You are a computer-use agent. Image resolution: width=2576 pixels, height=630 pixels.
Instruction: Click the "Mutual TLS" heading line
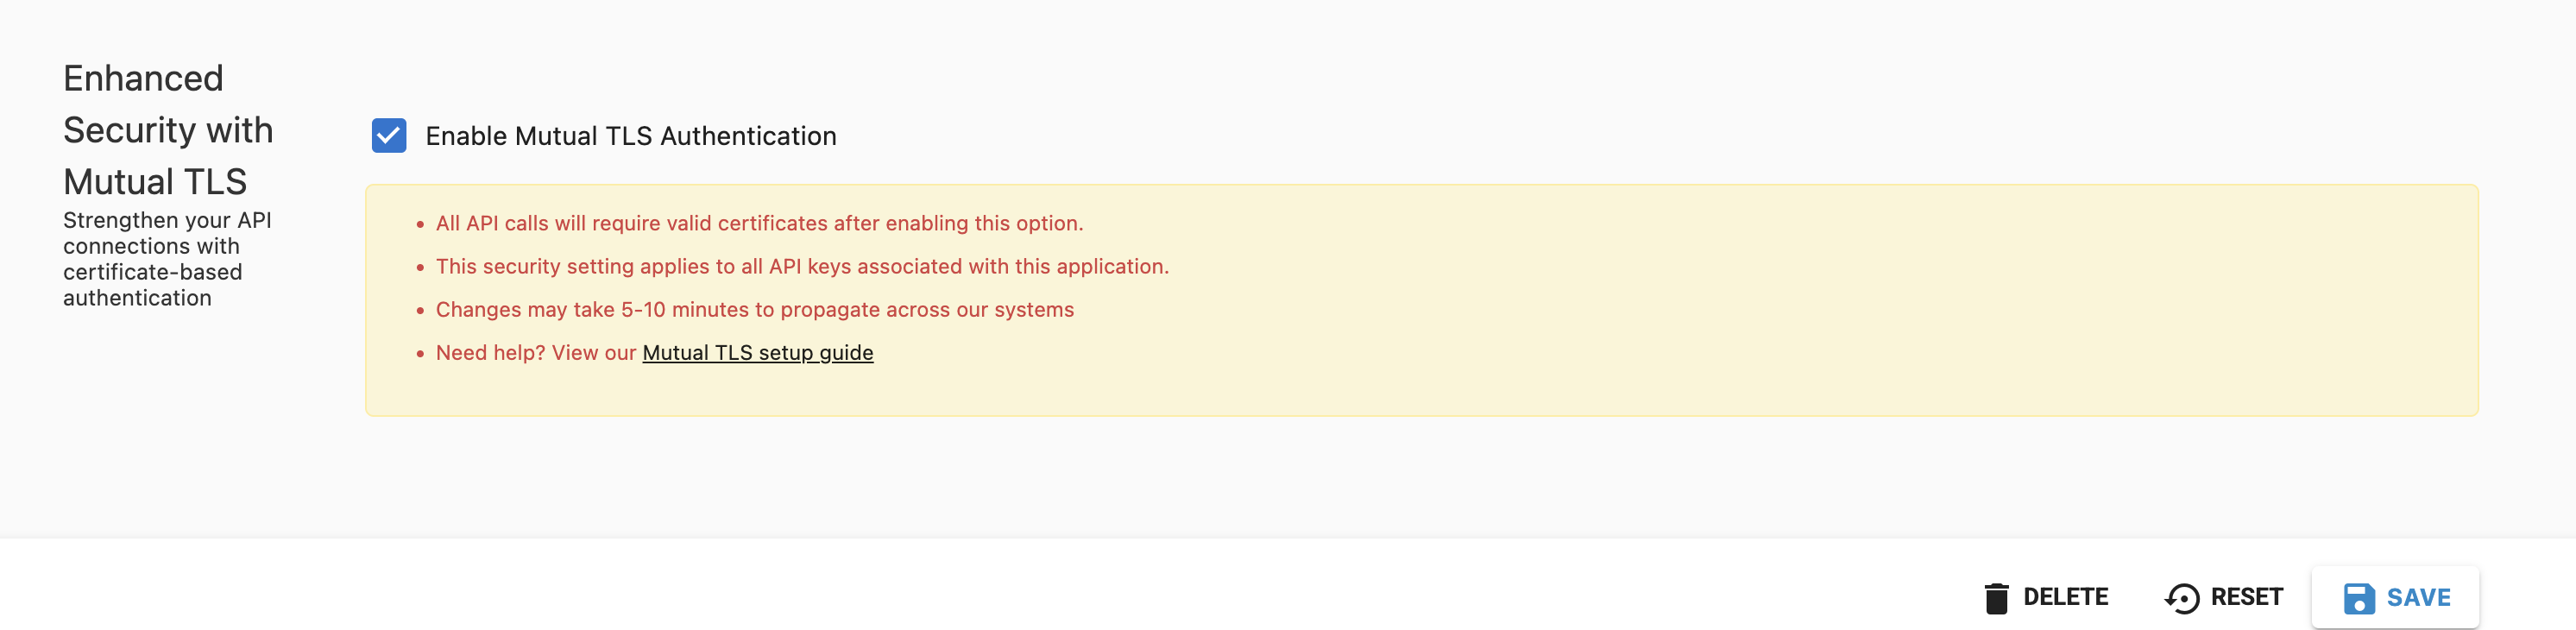click(x=155, y=182)
